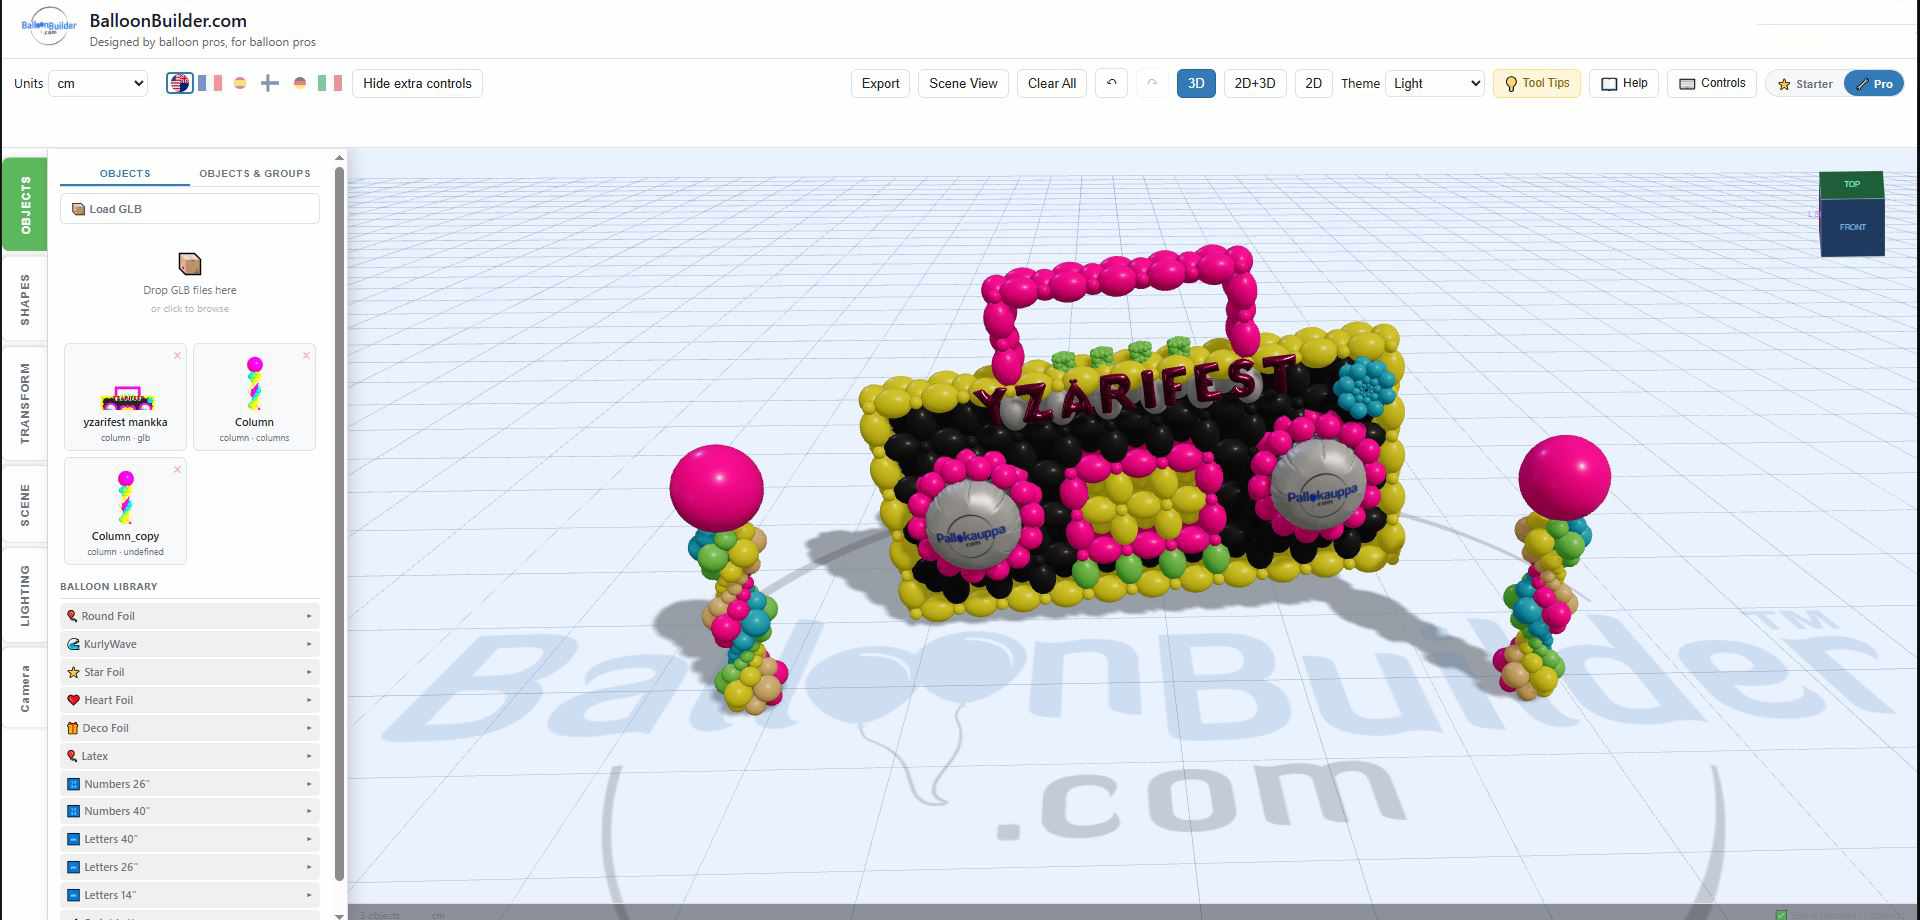Viewport: 1920px width, 920px height.
Task: Open the OBJECTS inner tab
Action: tap(125, 173)
